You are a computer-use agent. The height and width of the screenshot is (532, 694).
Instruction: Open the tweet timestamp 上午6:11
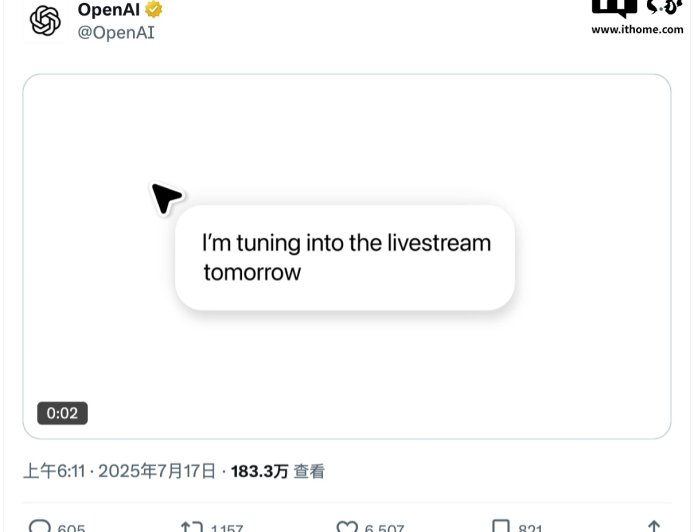pyautogui.click(x=54, y=471)
